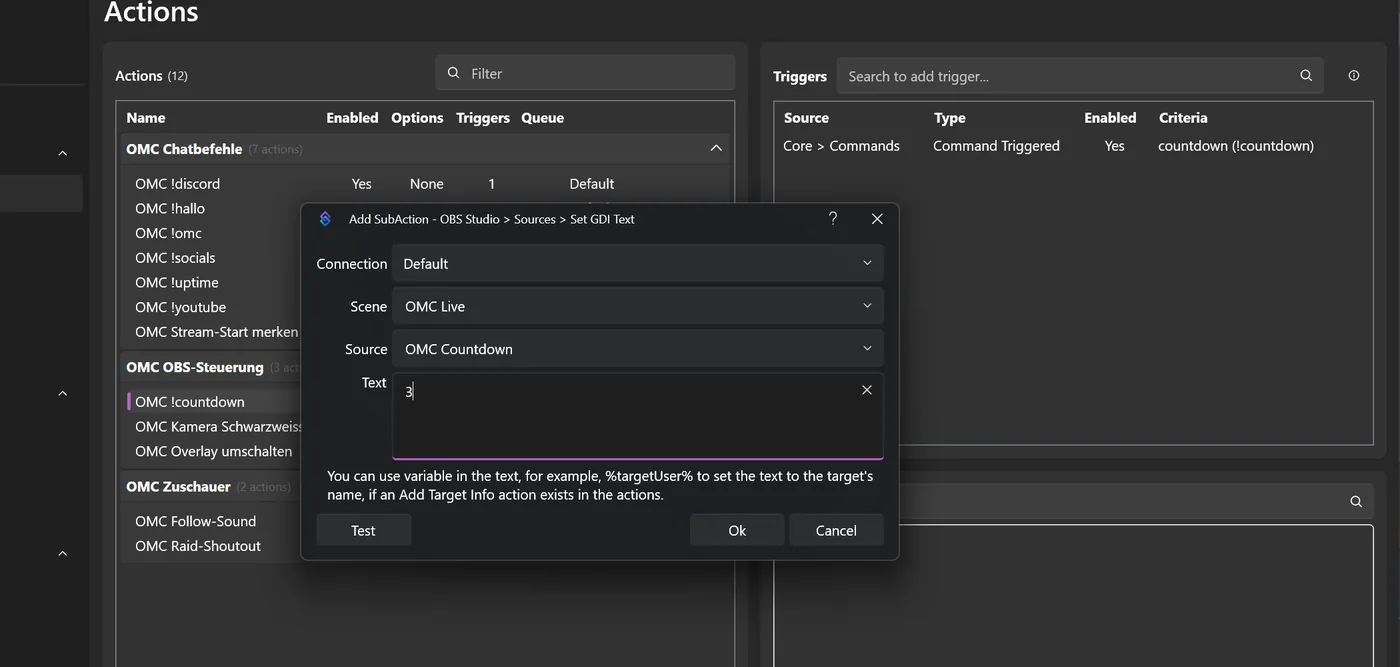This screenshot has width=1400, height=667.
Task: Select the OMC Kamera Schwarzweiss action
Action: click(x=219, y=427)
